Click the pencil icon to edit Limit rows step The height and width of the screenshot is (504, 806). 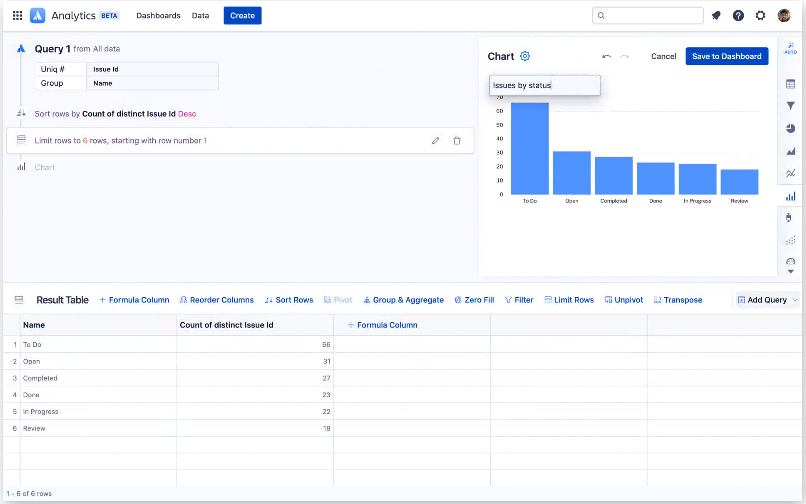click(435, 141)
